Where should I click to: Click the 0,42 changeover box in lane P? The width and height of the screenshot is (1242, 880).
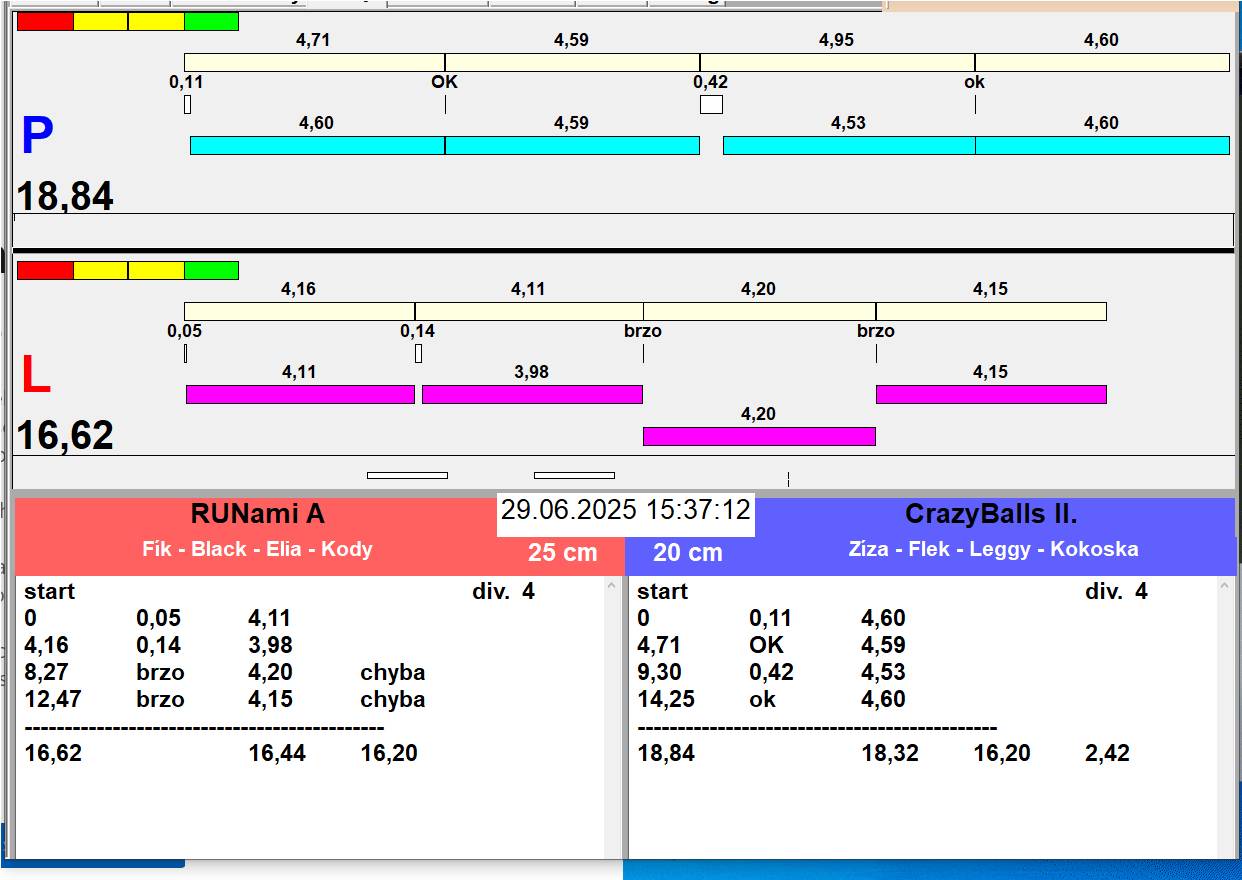711,105
